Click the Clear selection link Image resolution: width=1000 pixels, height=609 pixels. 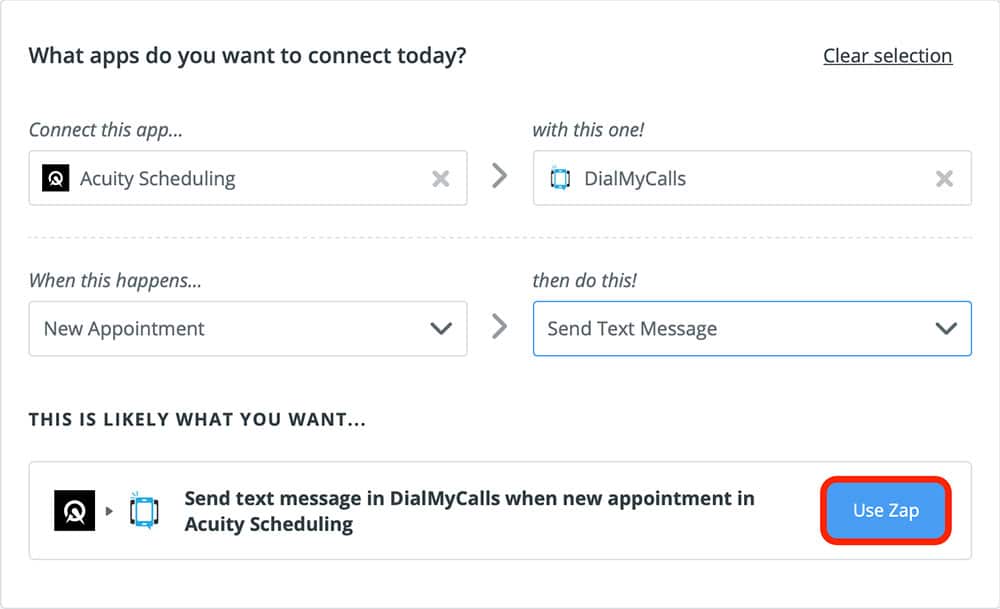(x=887, y=56)
